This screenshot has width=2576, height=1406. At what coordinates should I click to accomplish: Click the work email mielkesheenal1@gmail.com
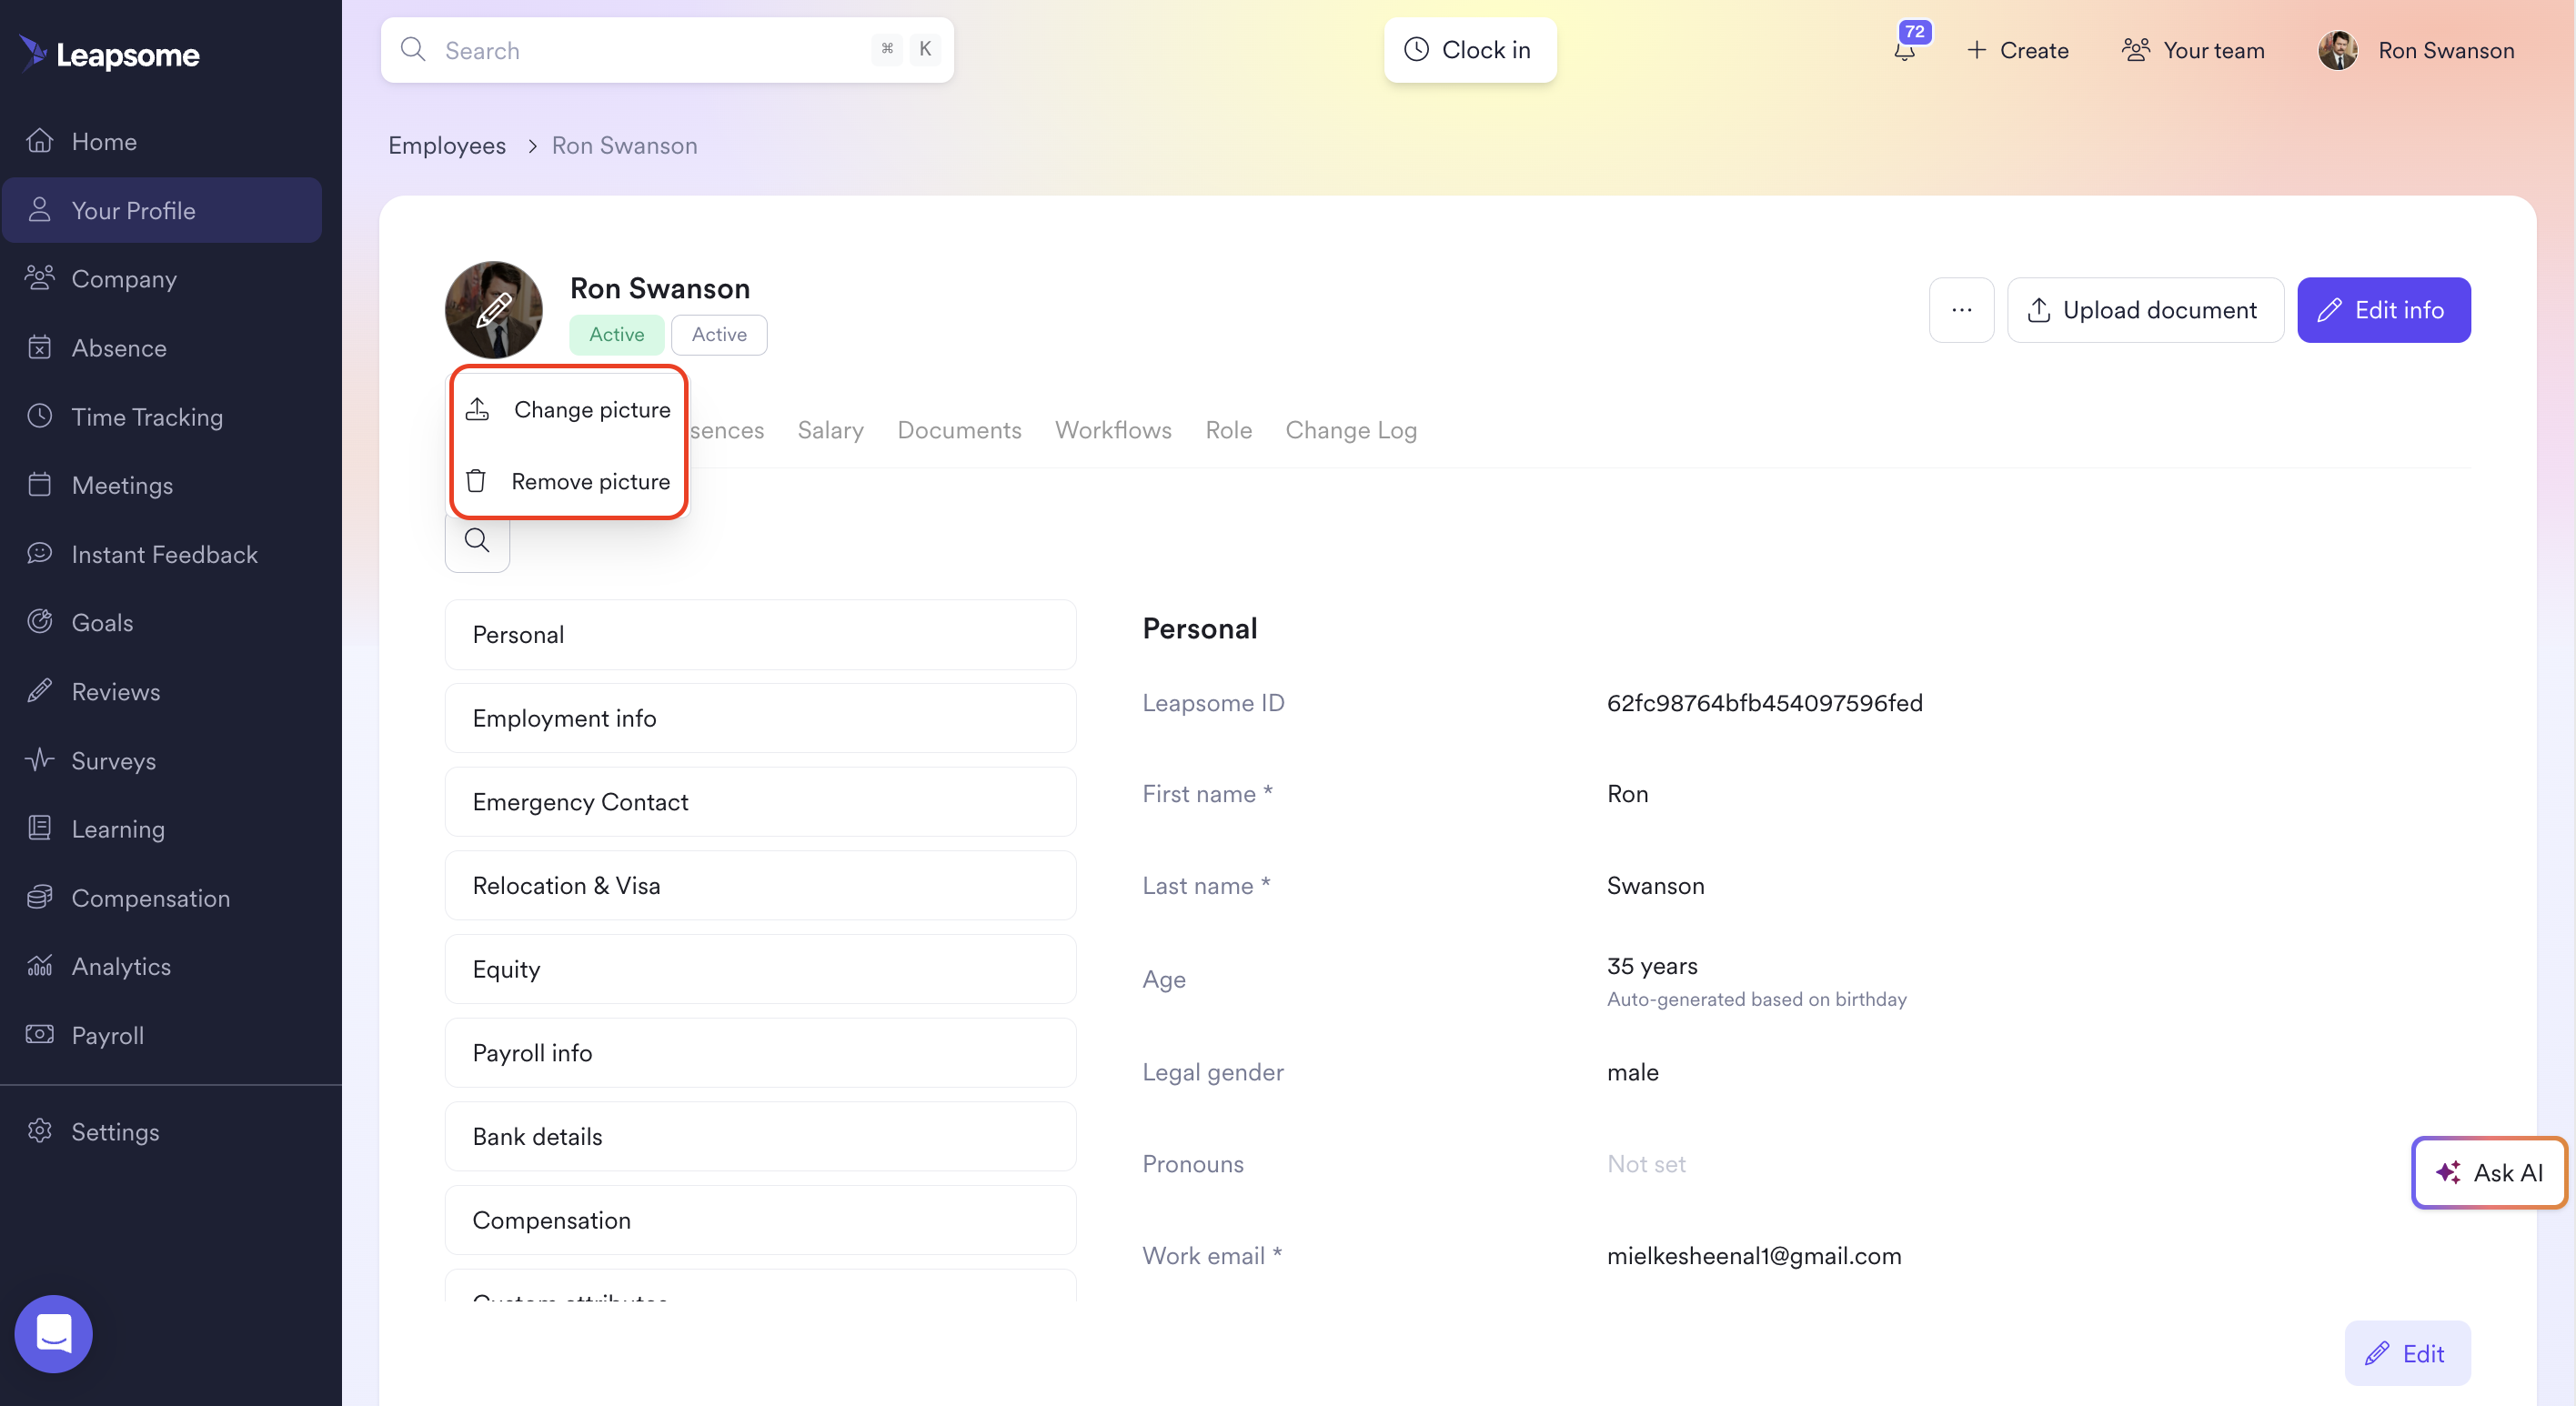[1753, 1255]
